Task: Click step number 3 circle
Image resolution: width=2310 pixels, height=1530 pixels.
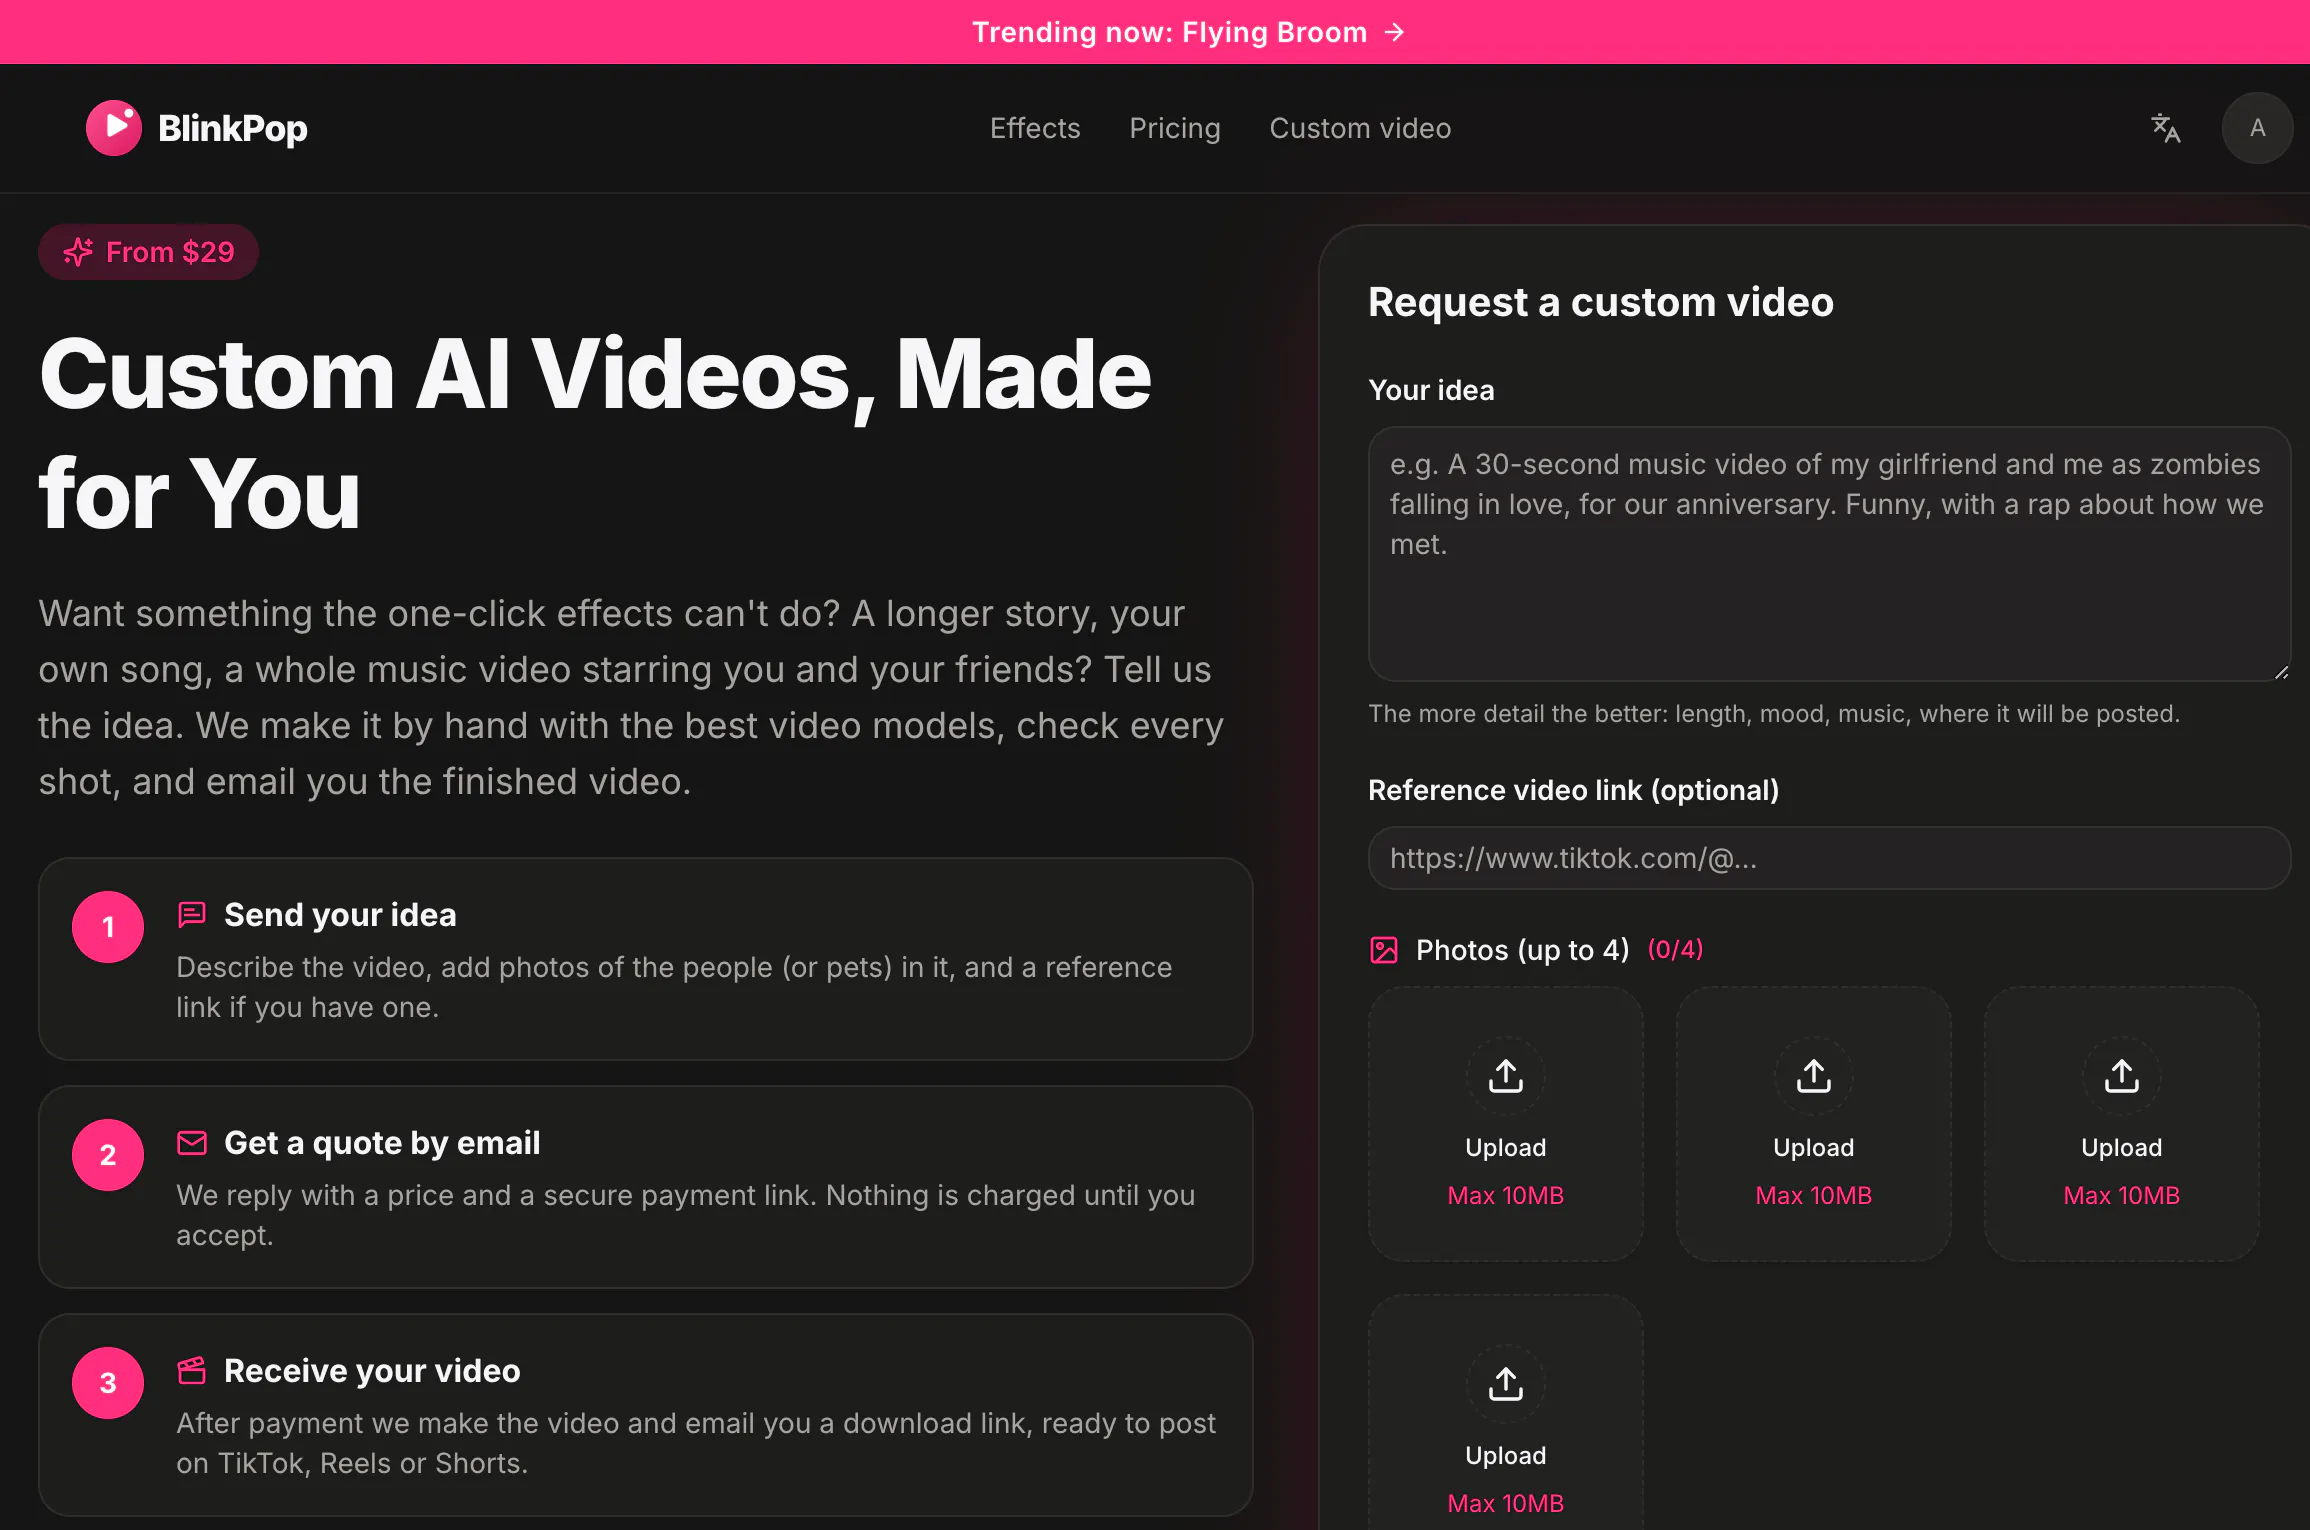Action: [108, 1383]
